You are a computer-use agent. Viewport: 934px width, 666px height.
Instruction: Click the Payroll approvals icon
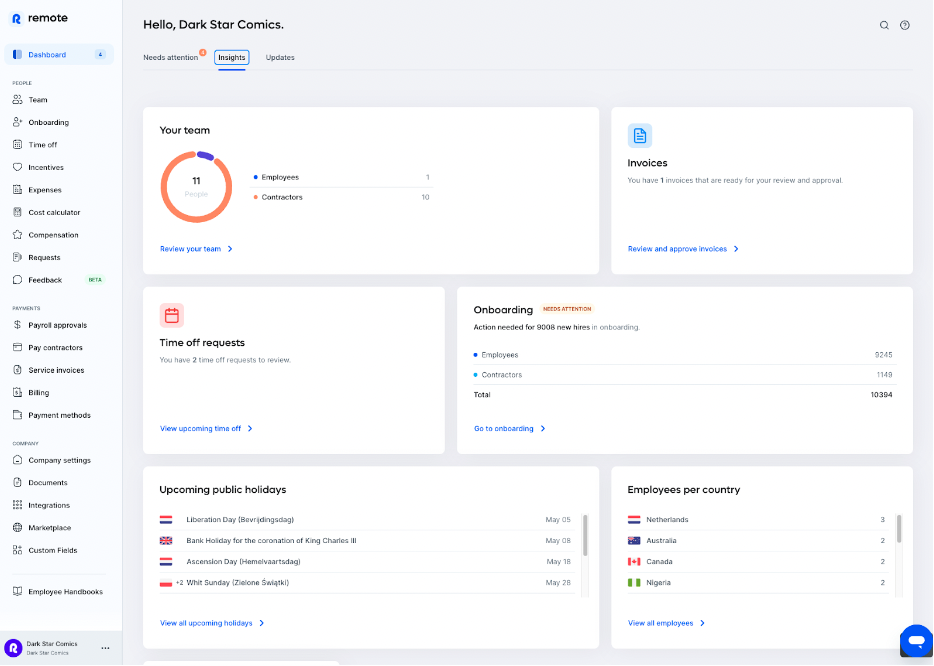coord(17,324)
